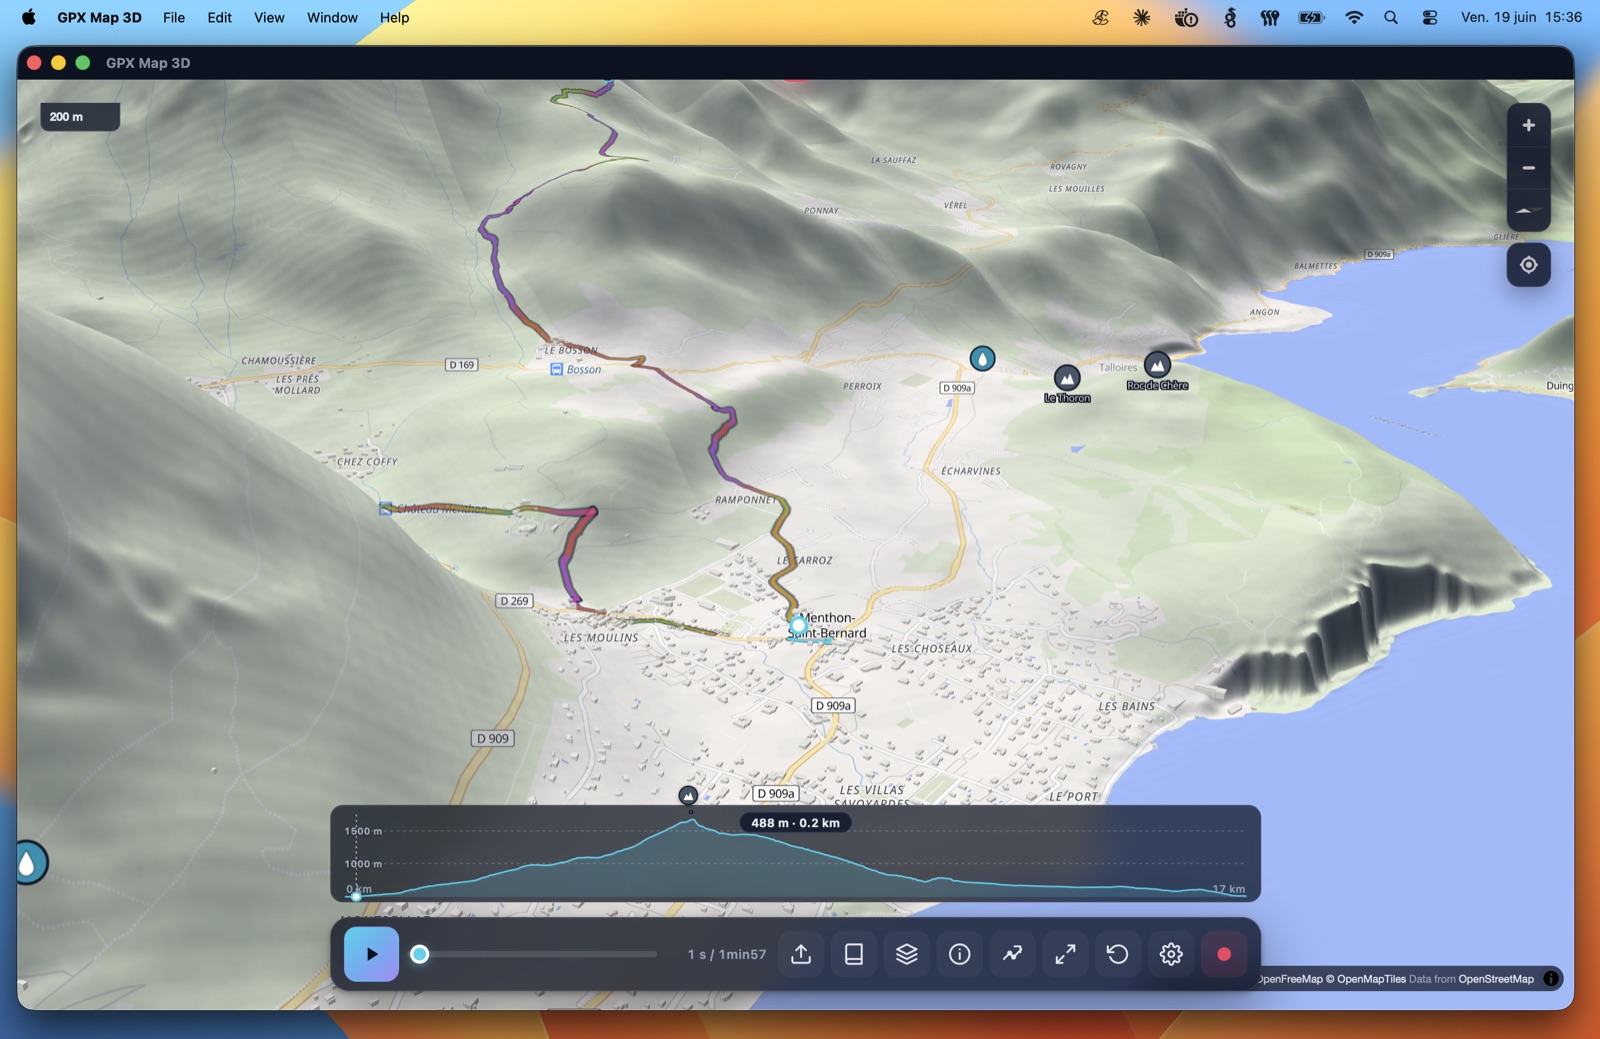Recenter map with the locate target button
Image resolution: width=1600 pixels, height=1039 pixels.
pyautogui.click(x=1528, y=265)
